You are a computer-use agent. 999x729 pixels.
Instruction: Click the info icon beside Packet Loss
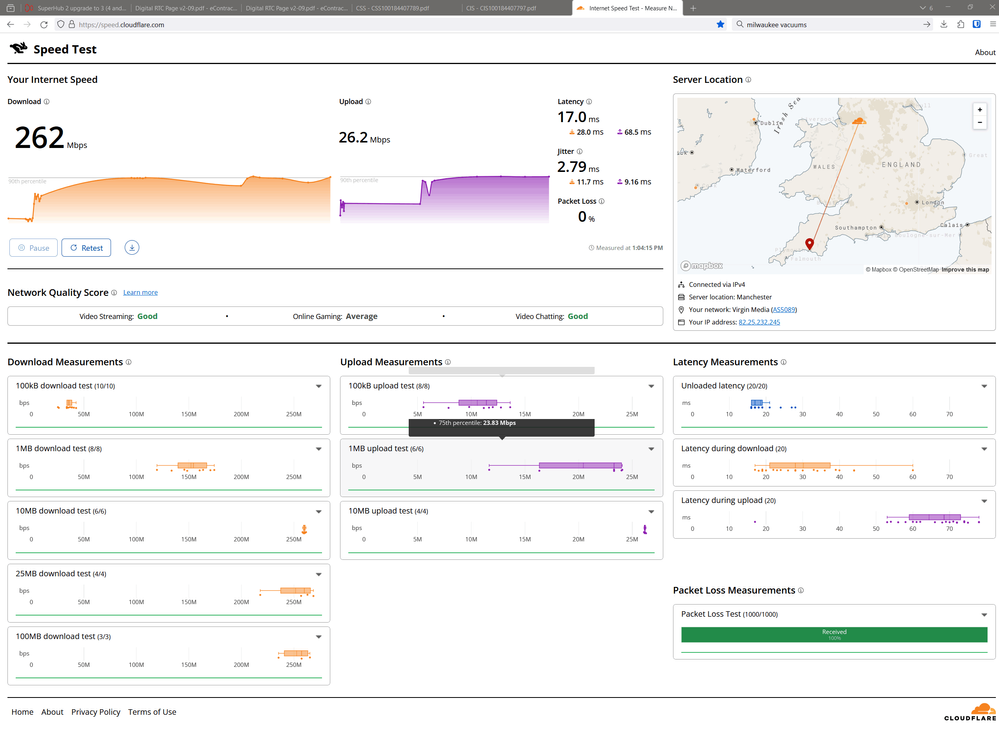tap(601, 201)
